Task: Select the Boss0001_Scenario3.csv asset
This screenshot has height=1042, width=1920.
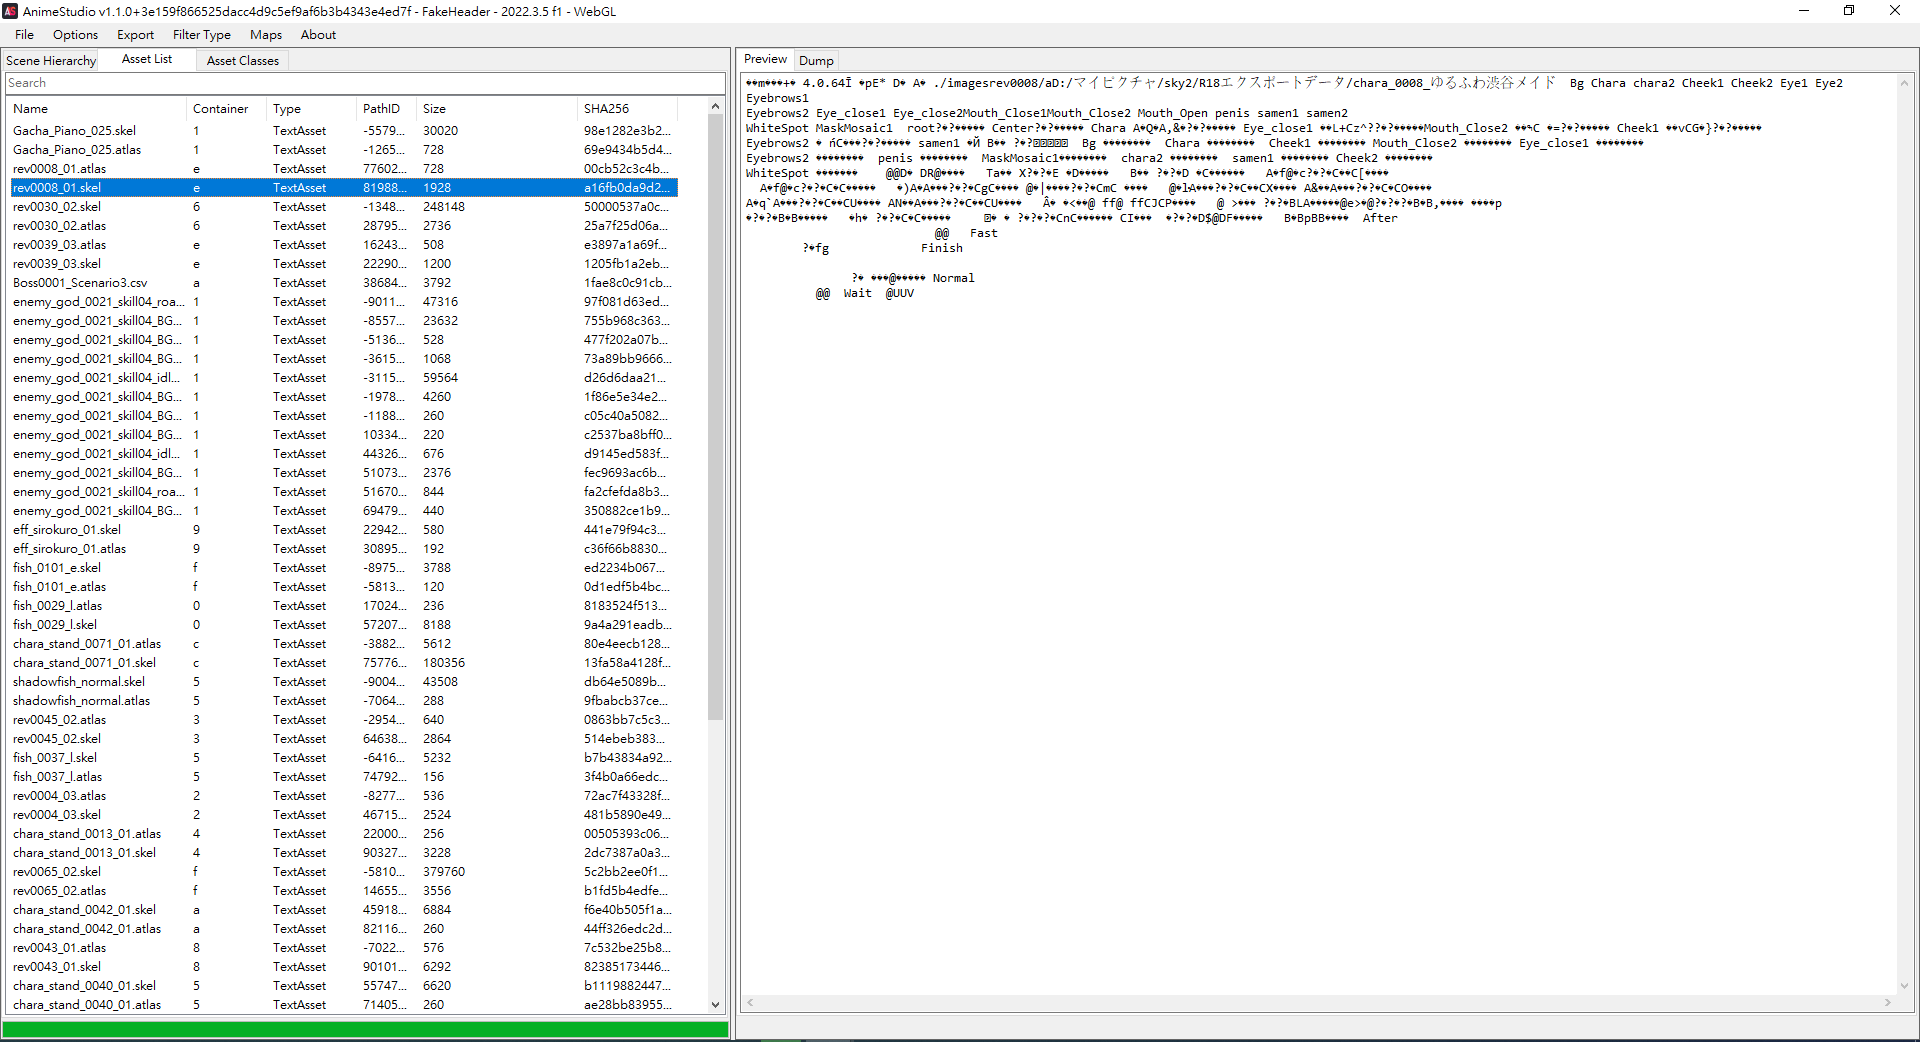Action: [80, 283]
